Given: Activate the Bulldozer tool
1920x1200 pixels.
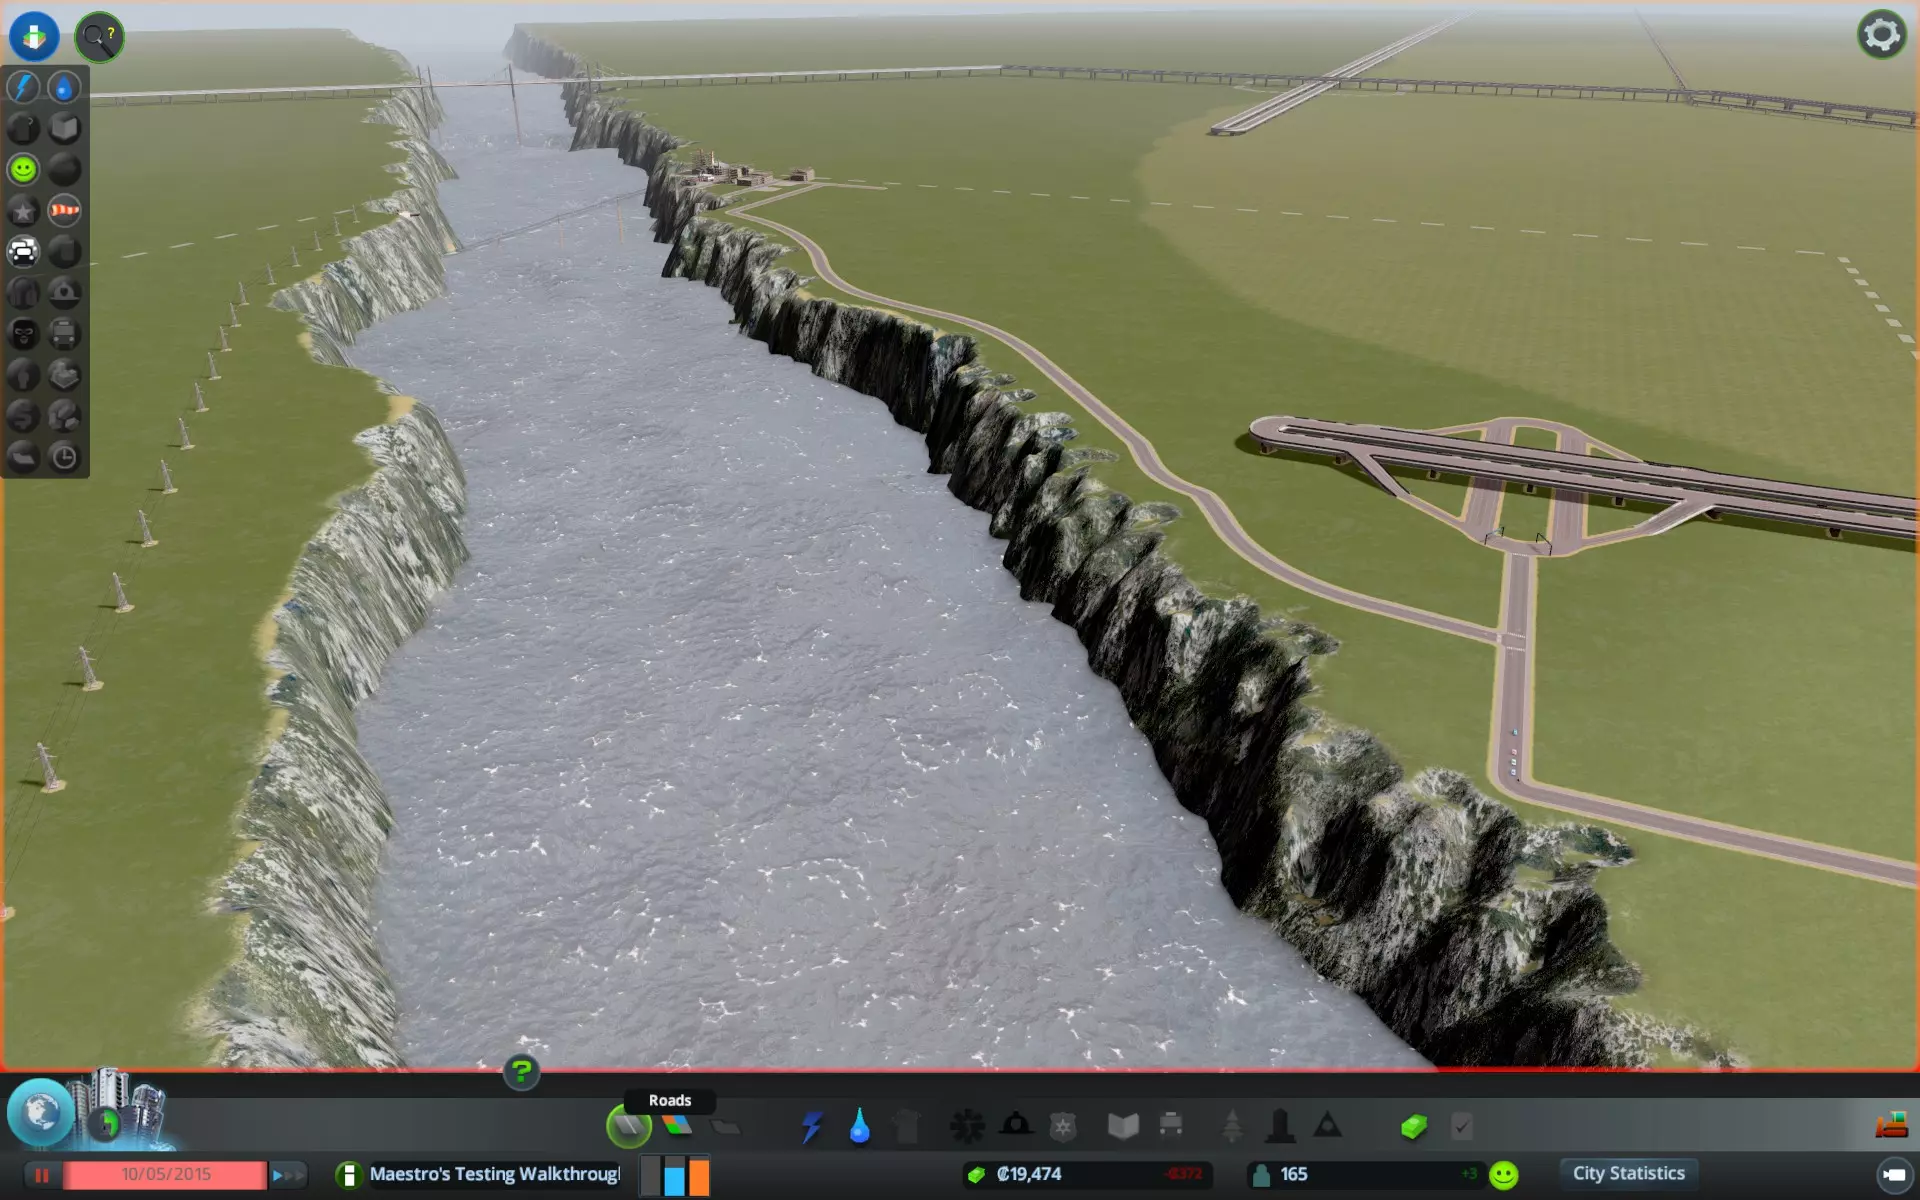Looking at the screenshot, I should point(1890,1126).
